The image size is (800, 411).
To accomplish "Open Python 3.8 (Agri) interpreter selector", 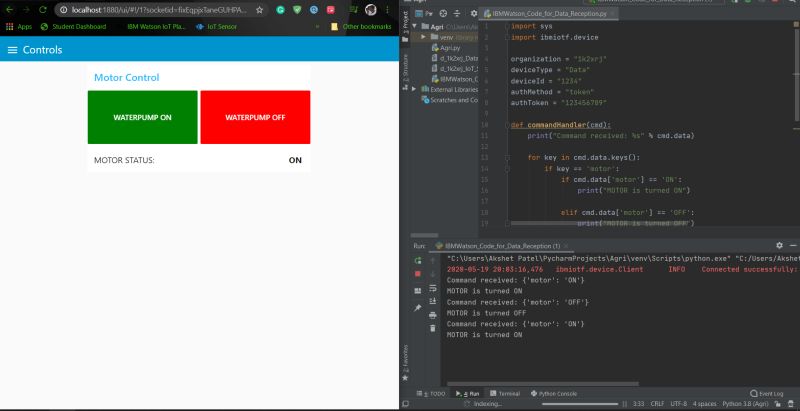I will click(745, 404).
